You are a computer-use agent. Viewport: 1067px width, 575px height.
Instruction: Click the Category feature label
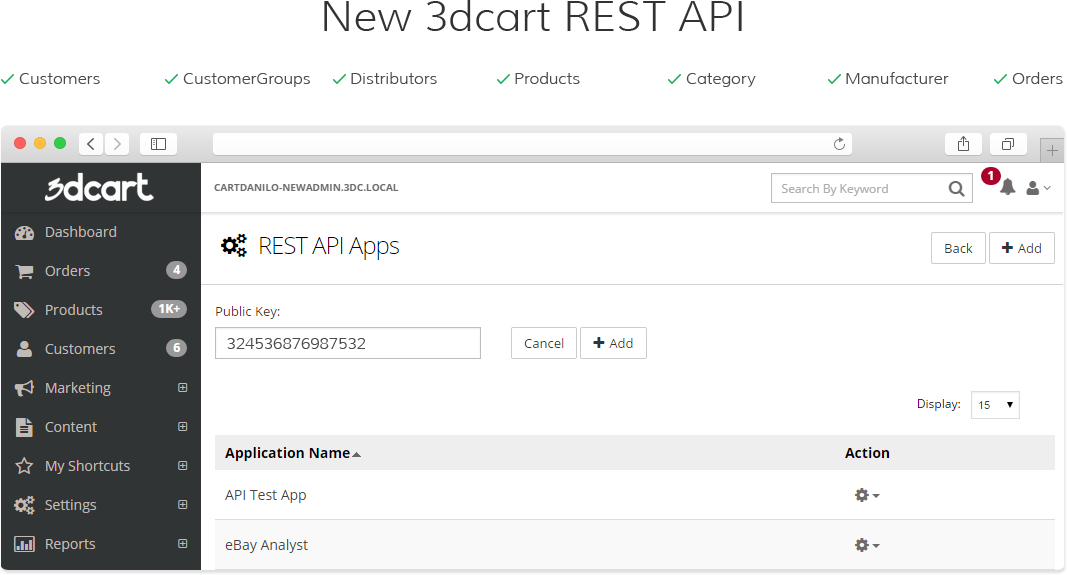point(721,80)
